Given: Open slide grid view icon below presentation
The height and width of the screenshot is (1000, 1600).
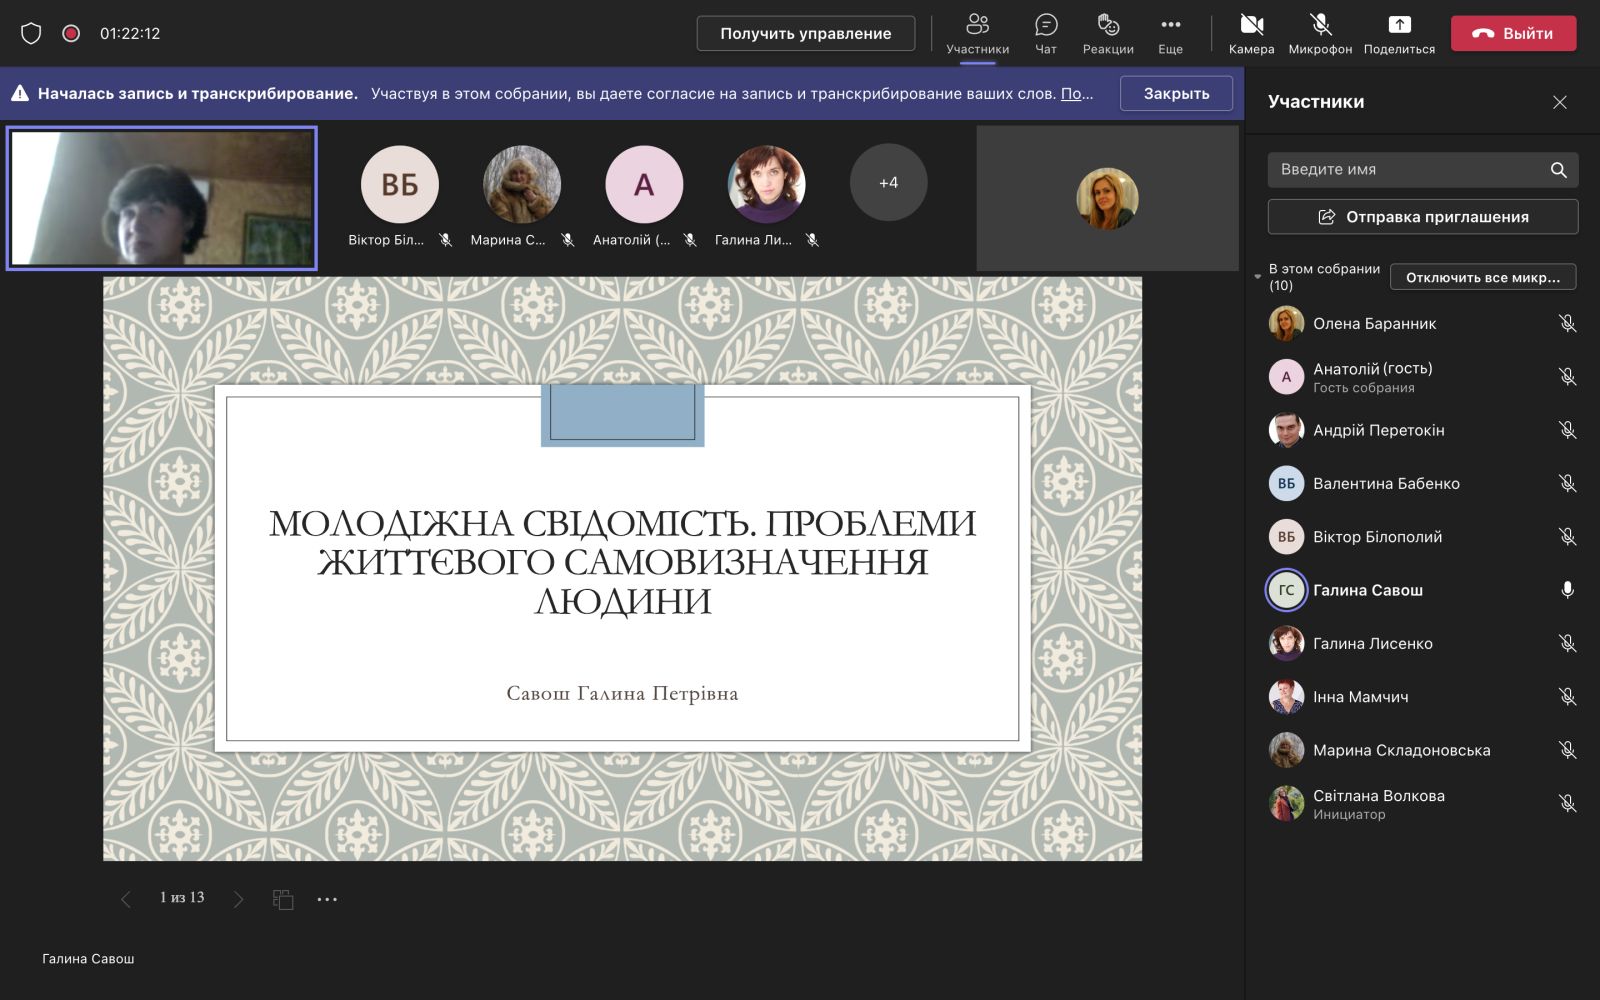Looking at the screenshot, I should coord(283,899).
